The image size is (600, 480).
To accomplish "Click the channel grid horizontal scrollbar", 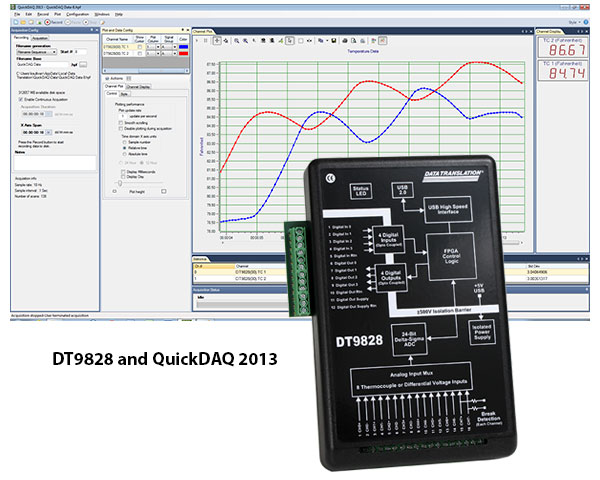I will (145, 71).
